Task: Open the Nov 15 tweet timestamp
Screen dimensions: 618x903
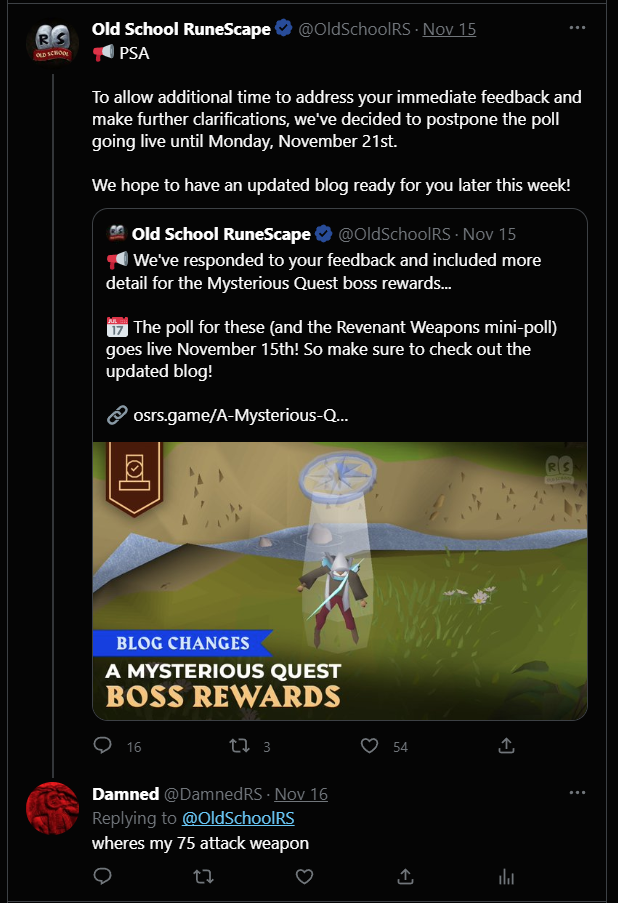Action: point(449,29)
